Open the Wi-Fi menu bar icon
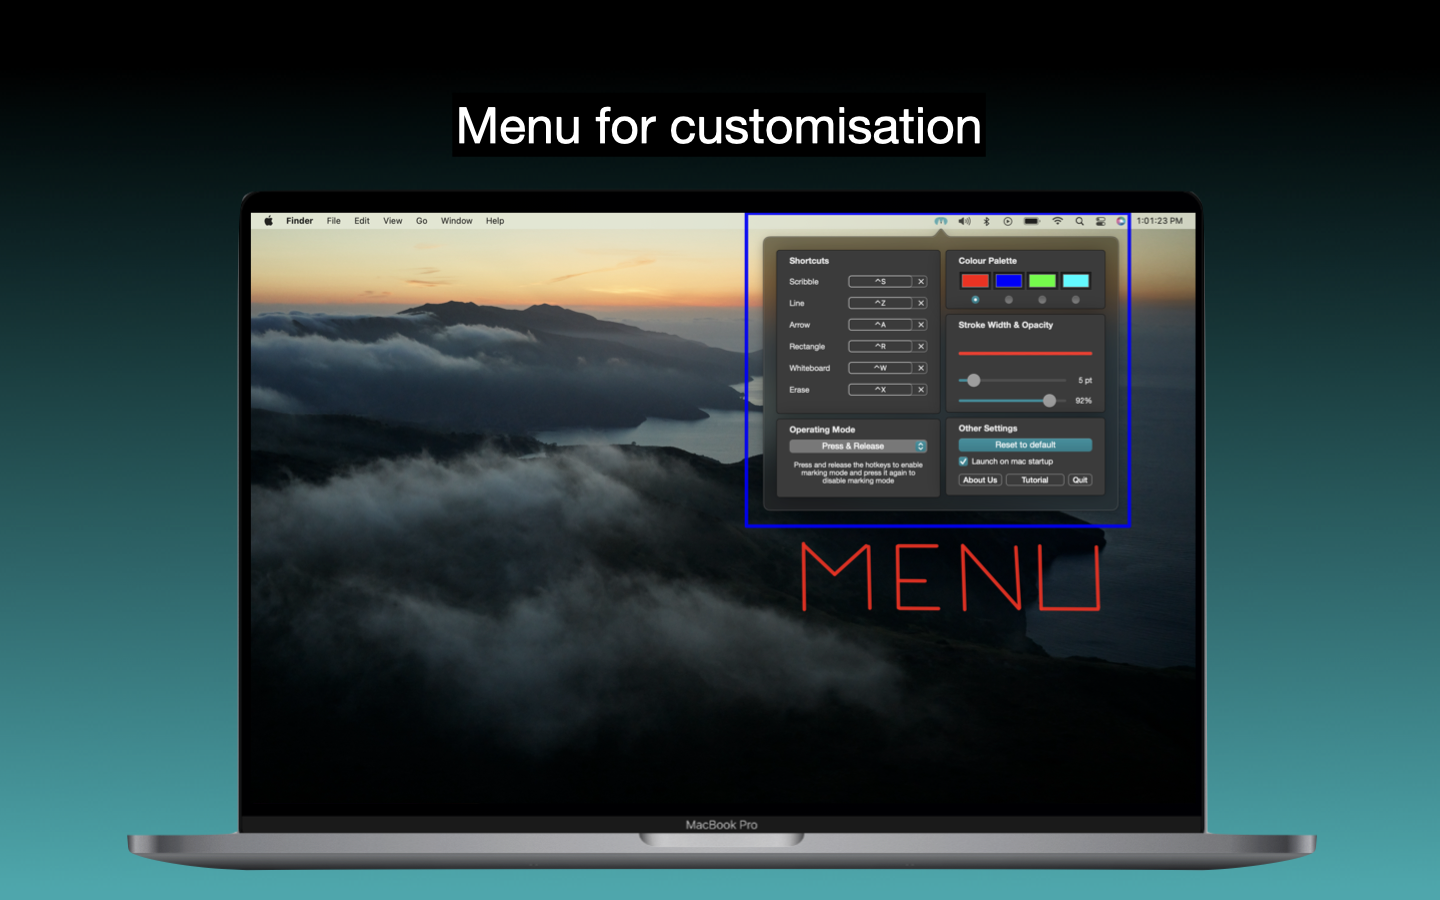This screenshot has width=1440, height=900. click(x=1057, y=221)
